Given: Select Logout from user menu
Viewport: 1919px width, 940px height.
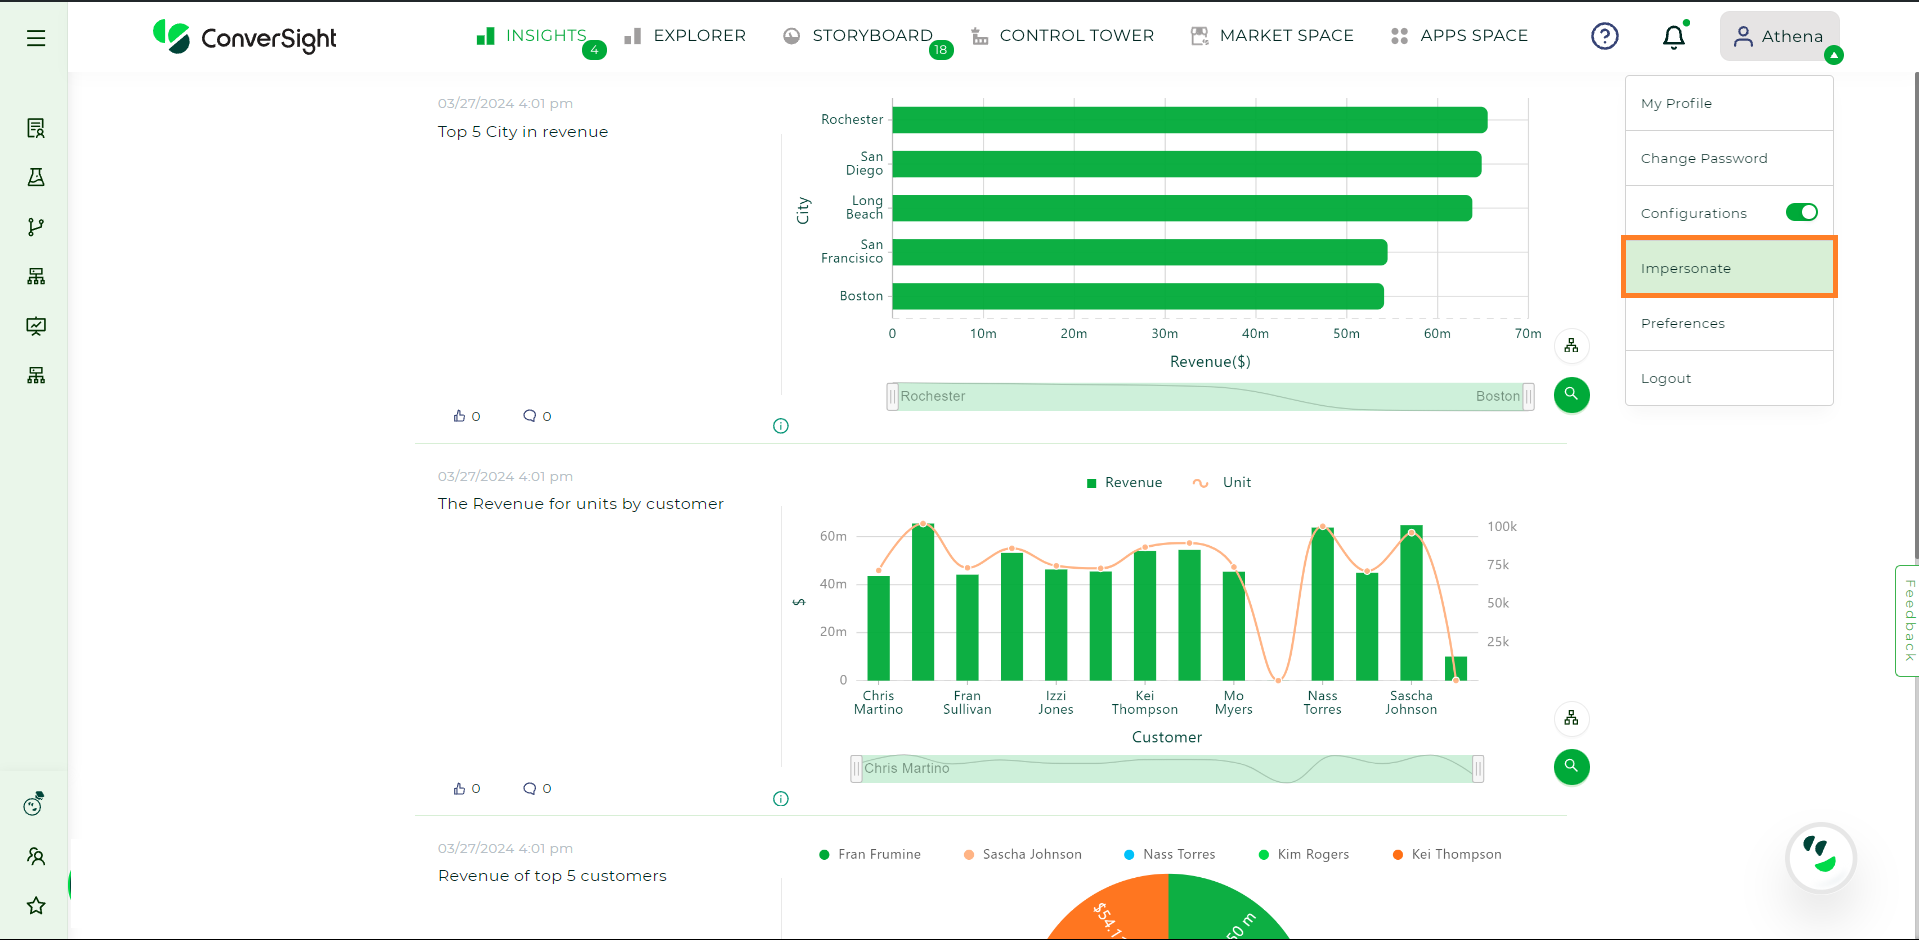Looking at the screenshot, I should click(1729, 378).
